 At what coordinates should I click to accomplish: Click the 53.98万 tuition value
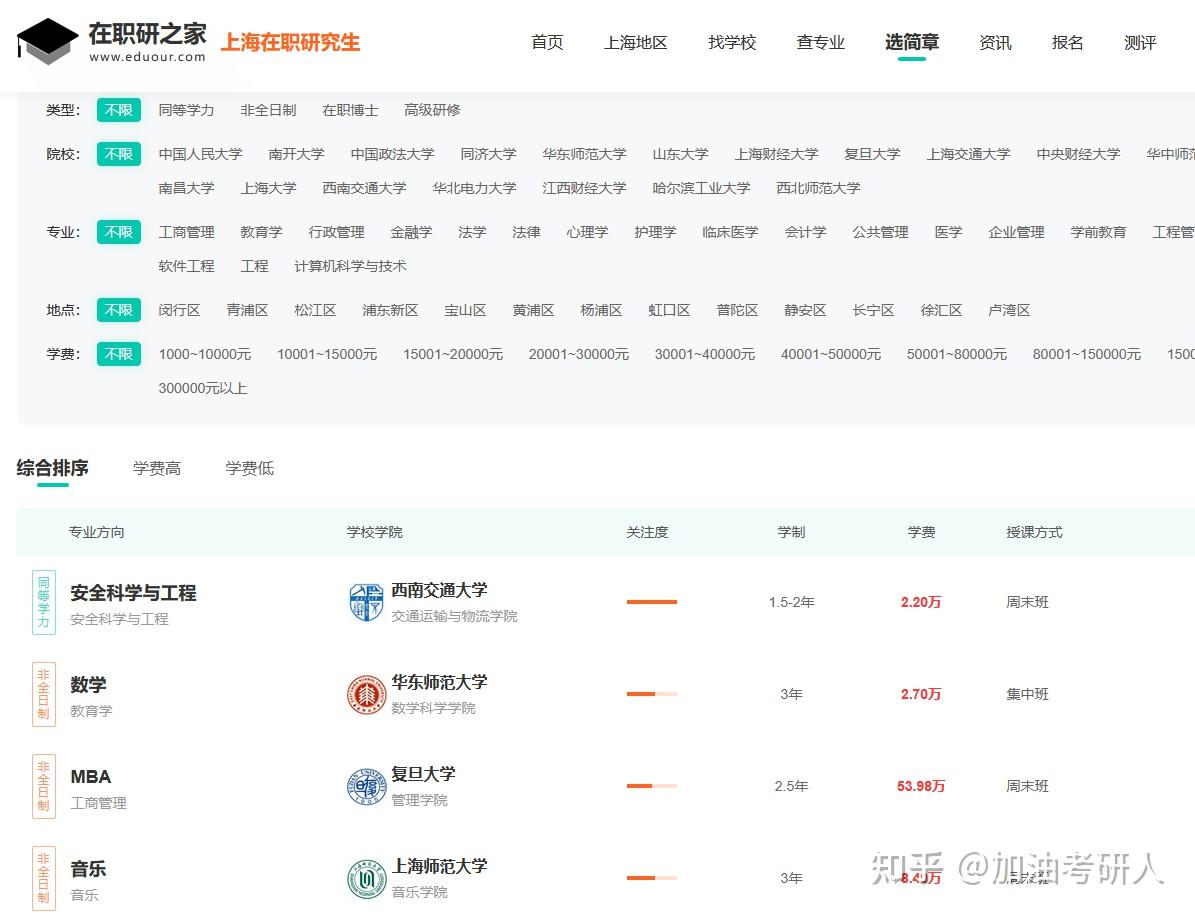921,786
